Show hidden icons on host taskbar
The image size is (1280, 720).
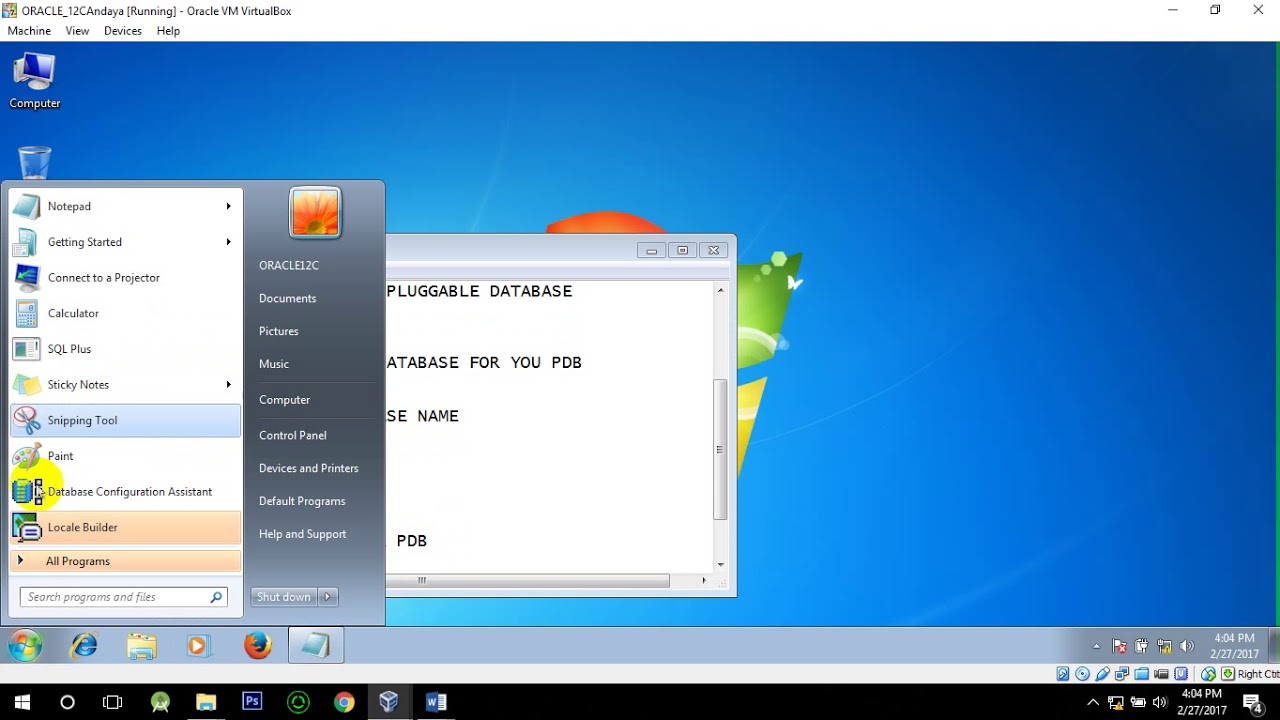[x=1093, y=702]
